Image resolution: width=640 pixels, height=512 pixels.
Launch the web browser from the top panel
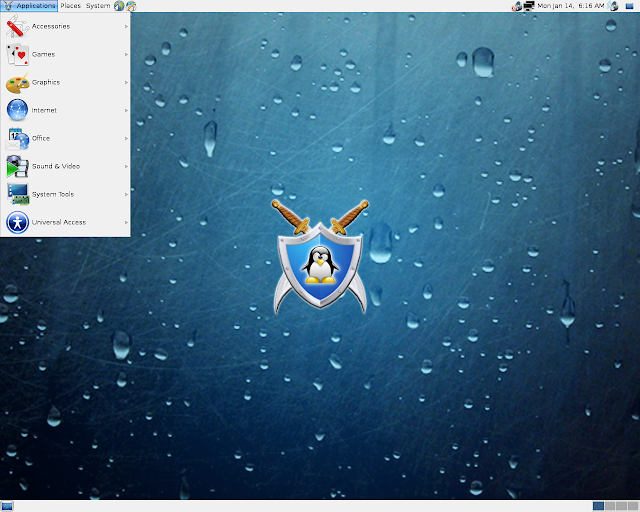[119, 6]
